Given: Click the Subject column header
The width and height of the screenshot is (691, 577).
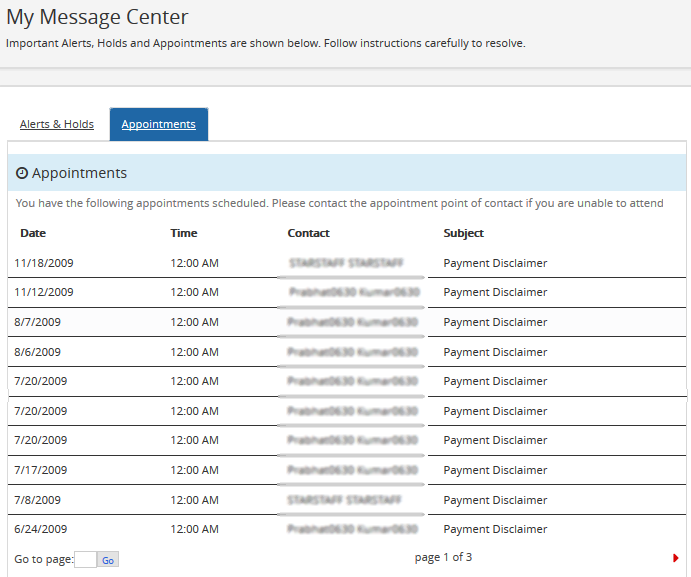Looking at the screenshot, I should [463, 233].
